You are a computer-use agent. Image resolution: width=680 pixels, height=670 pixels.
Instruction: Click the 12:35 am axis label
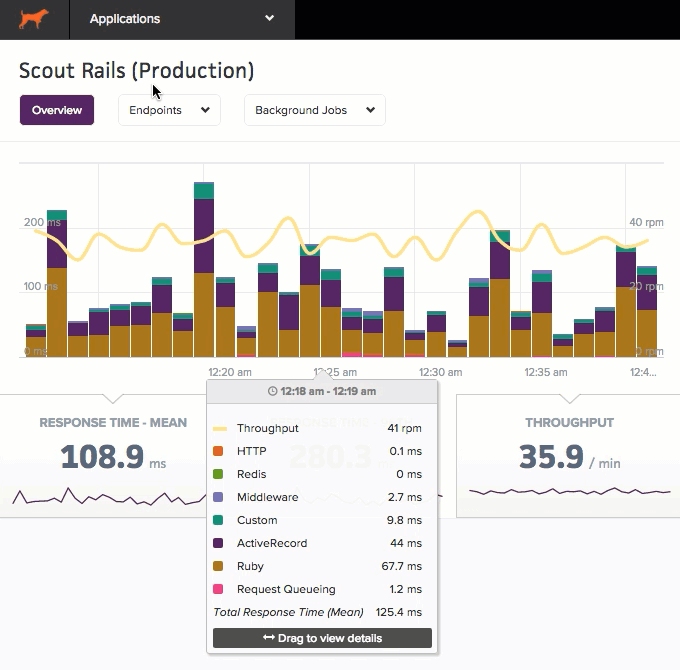tap(546, 372)
